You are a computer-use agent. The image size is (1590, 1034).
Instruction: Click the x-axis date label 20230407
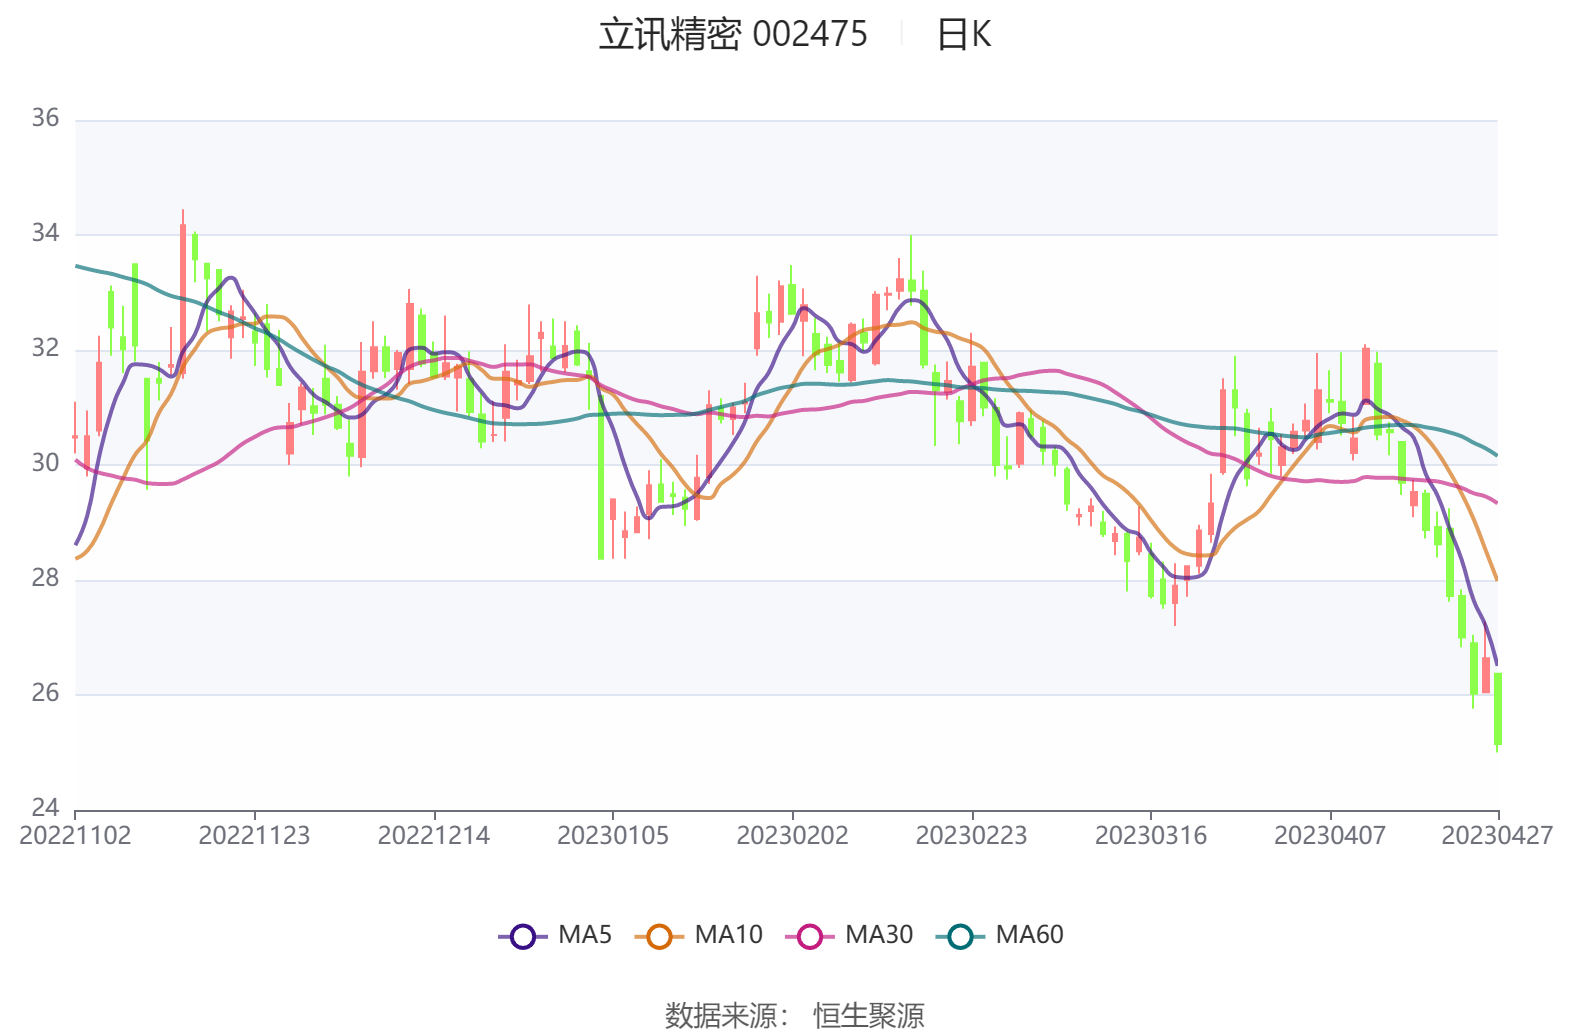click(x=1330, y=835)
